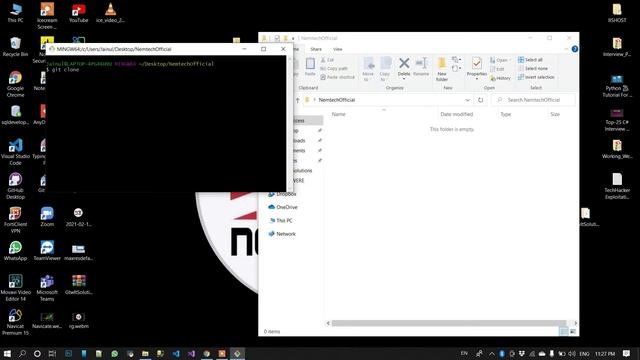Image resolution: width=640 pixels, height=360 pixels.
Task: Open WhatsApp desktop shortcut
Action: [15, 251]
